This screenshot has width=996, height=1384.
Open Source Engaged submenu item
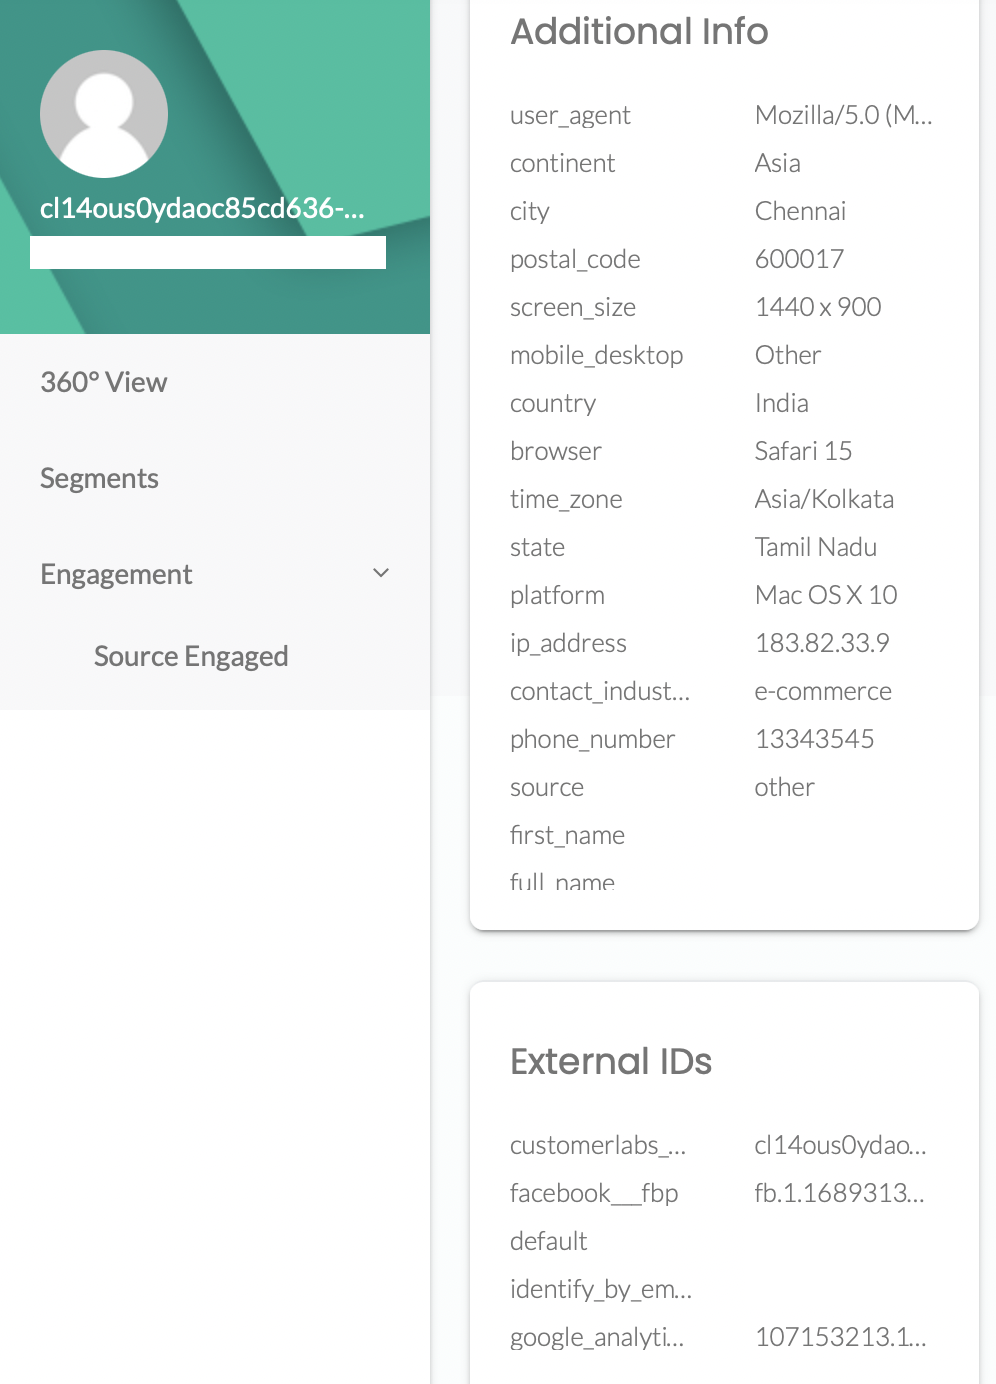[x=191, y=656]
